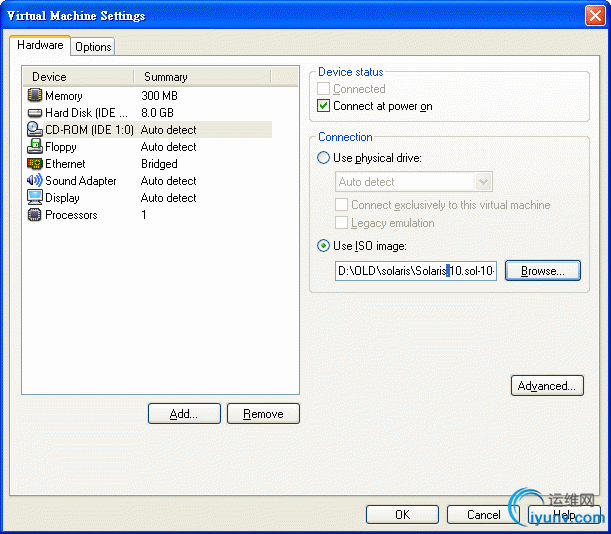The width and height of the screenshot is (611, 534).
Task: Click the Floppy drive icon
Action: (35, 147)
